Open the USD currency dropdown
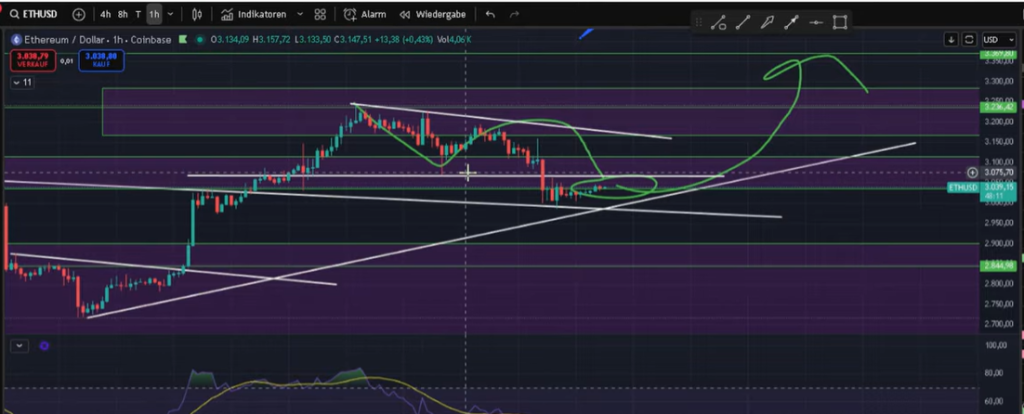1024x414 pixels. [996, 39]
